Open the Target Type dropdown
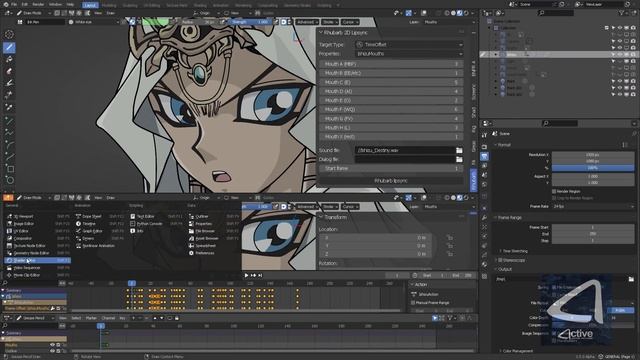The image size is (640, 360). pyautogui.click(x=409, y=44)
